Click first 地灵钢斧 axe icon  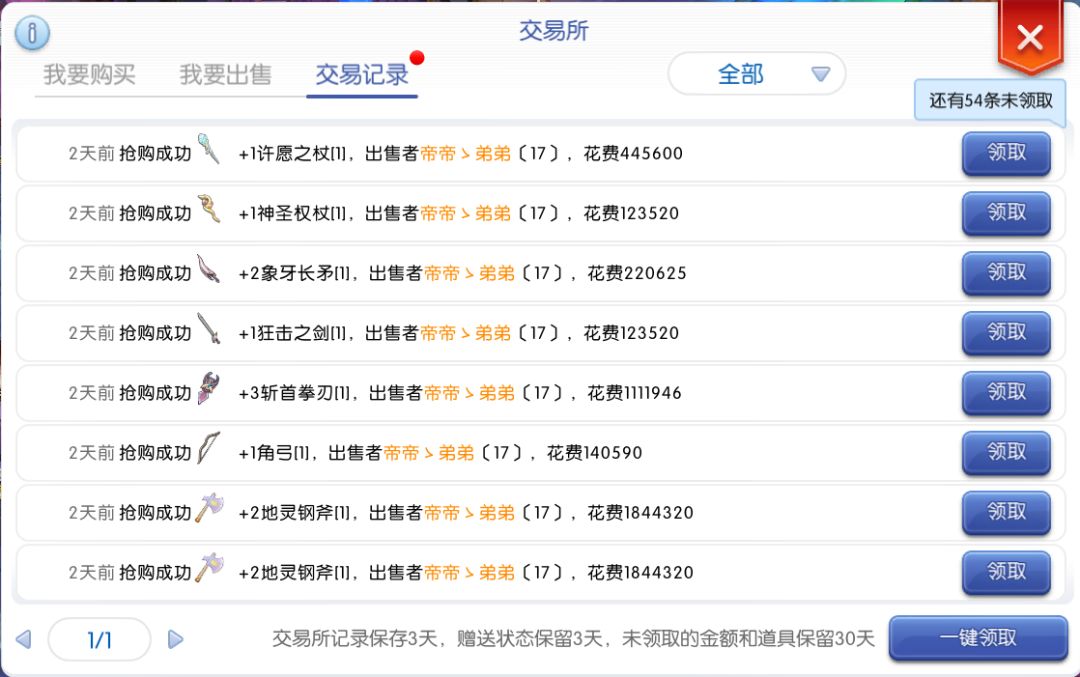point(209,508)
